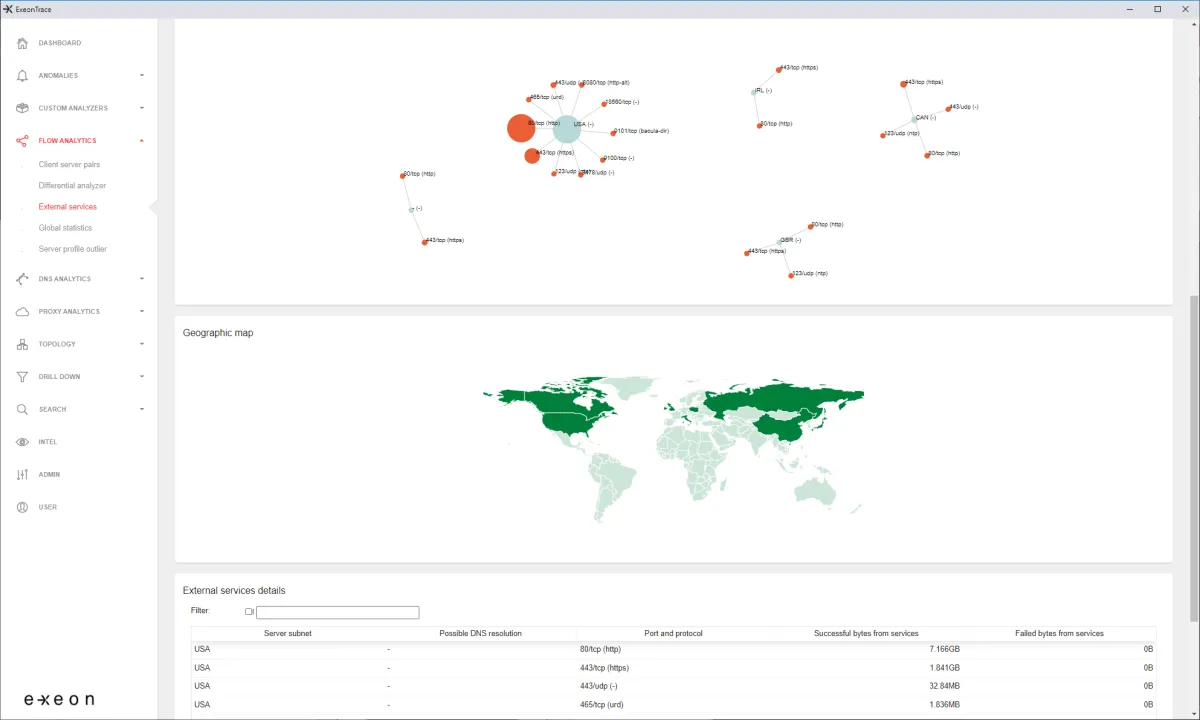
Task: Click the Admin sliders icon
Action: [22, 475]
